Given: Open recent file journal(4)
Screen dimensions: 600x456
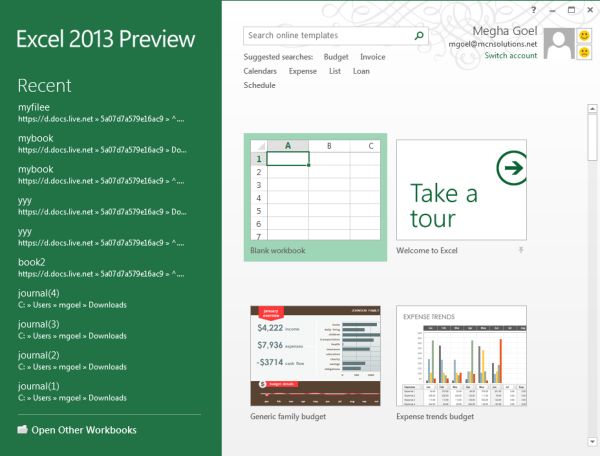Looking at the screenshot, I should coord(72,298).
